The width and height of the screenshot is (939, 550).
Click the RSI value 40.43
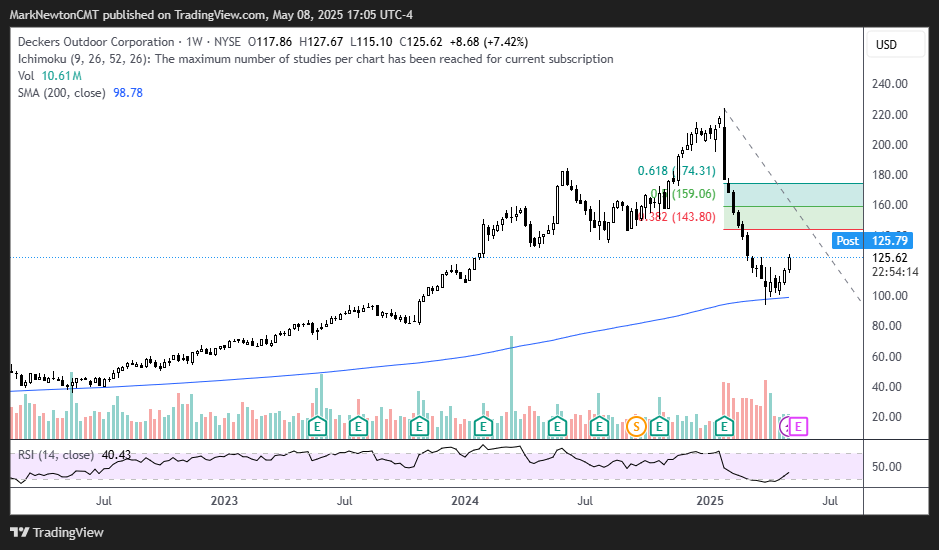coord(116,455)
